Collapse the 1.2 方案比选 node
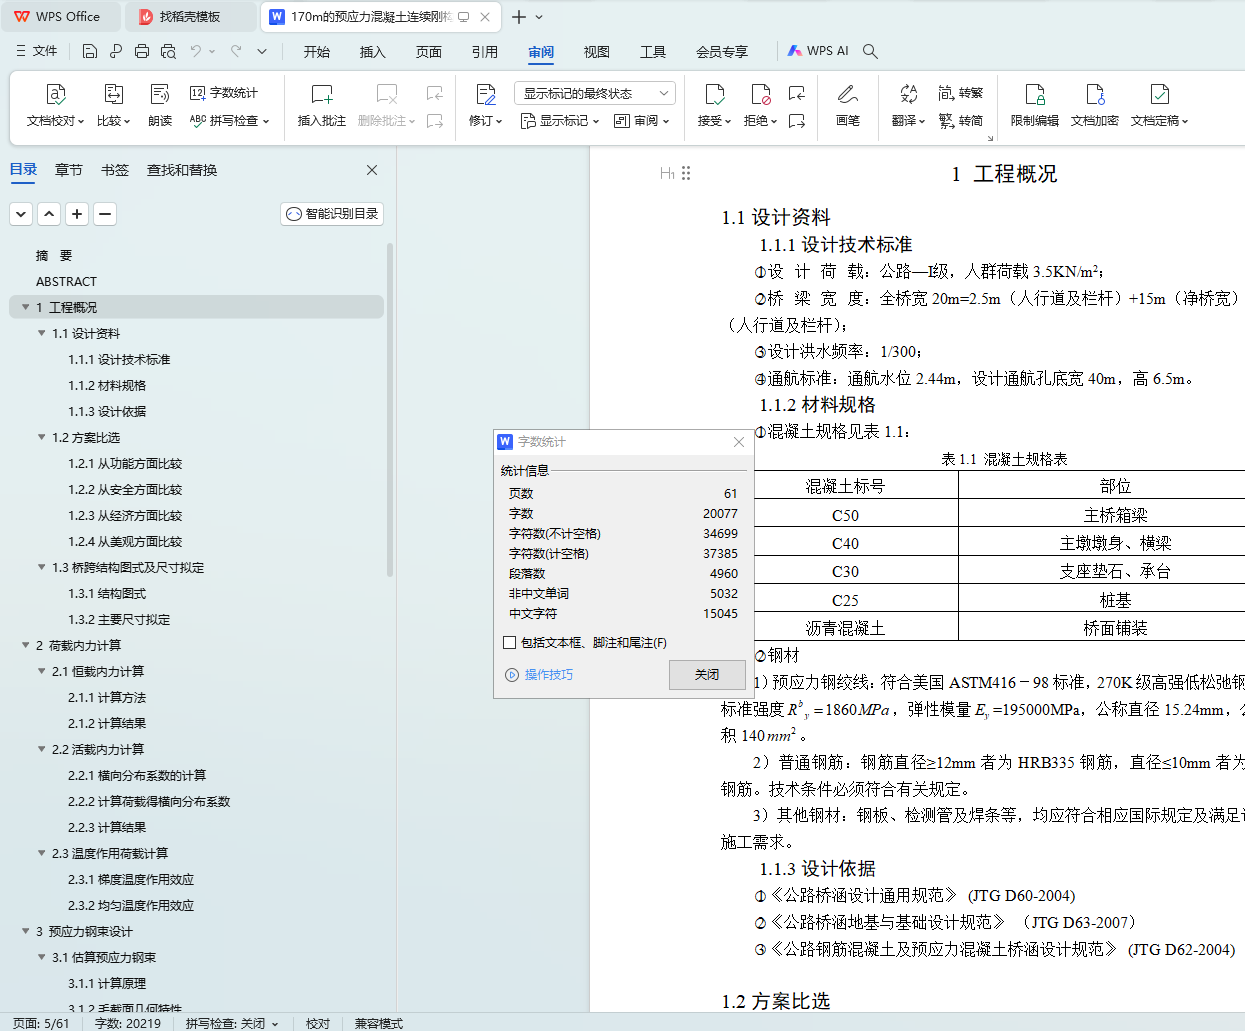Image resolution: width=1245 pixels, height=1031 pixels. 42,437
